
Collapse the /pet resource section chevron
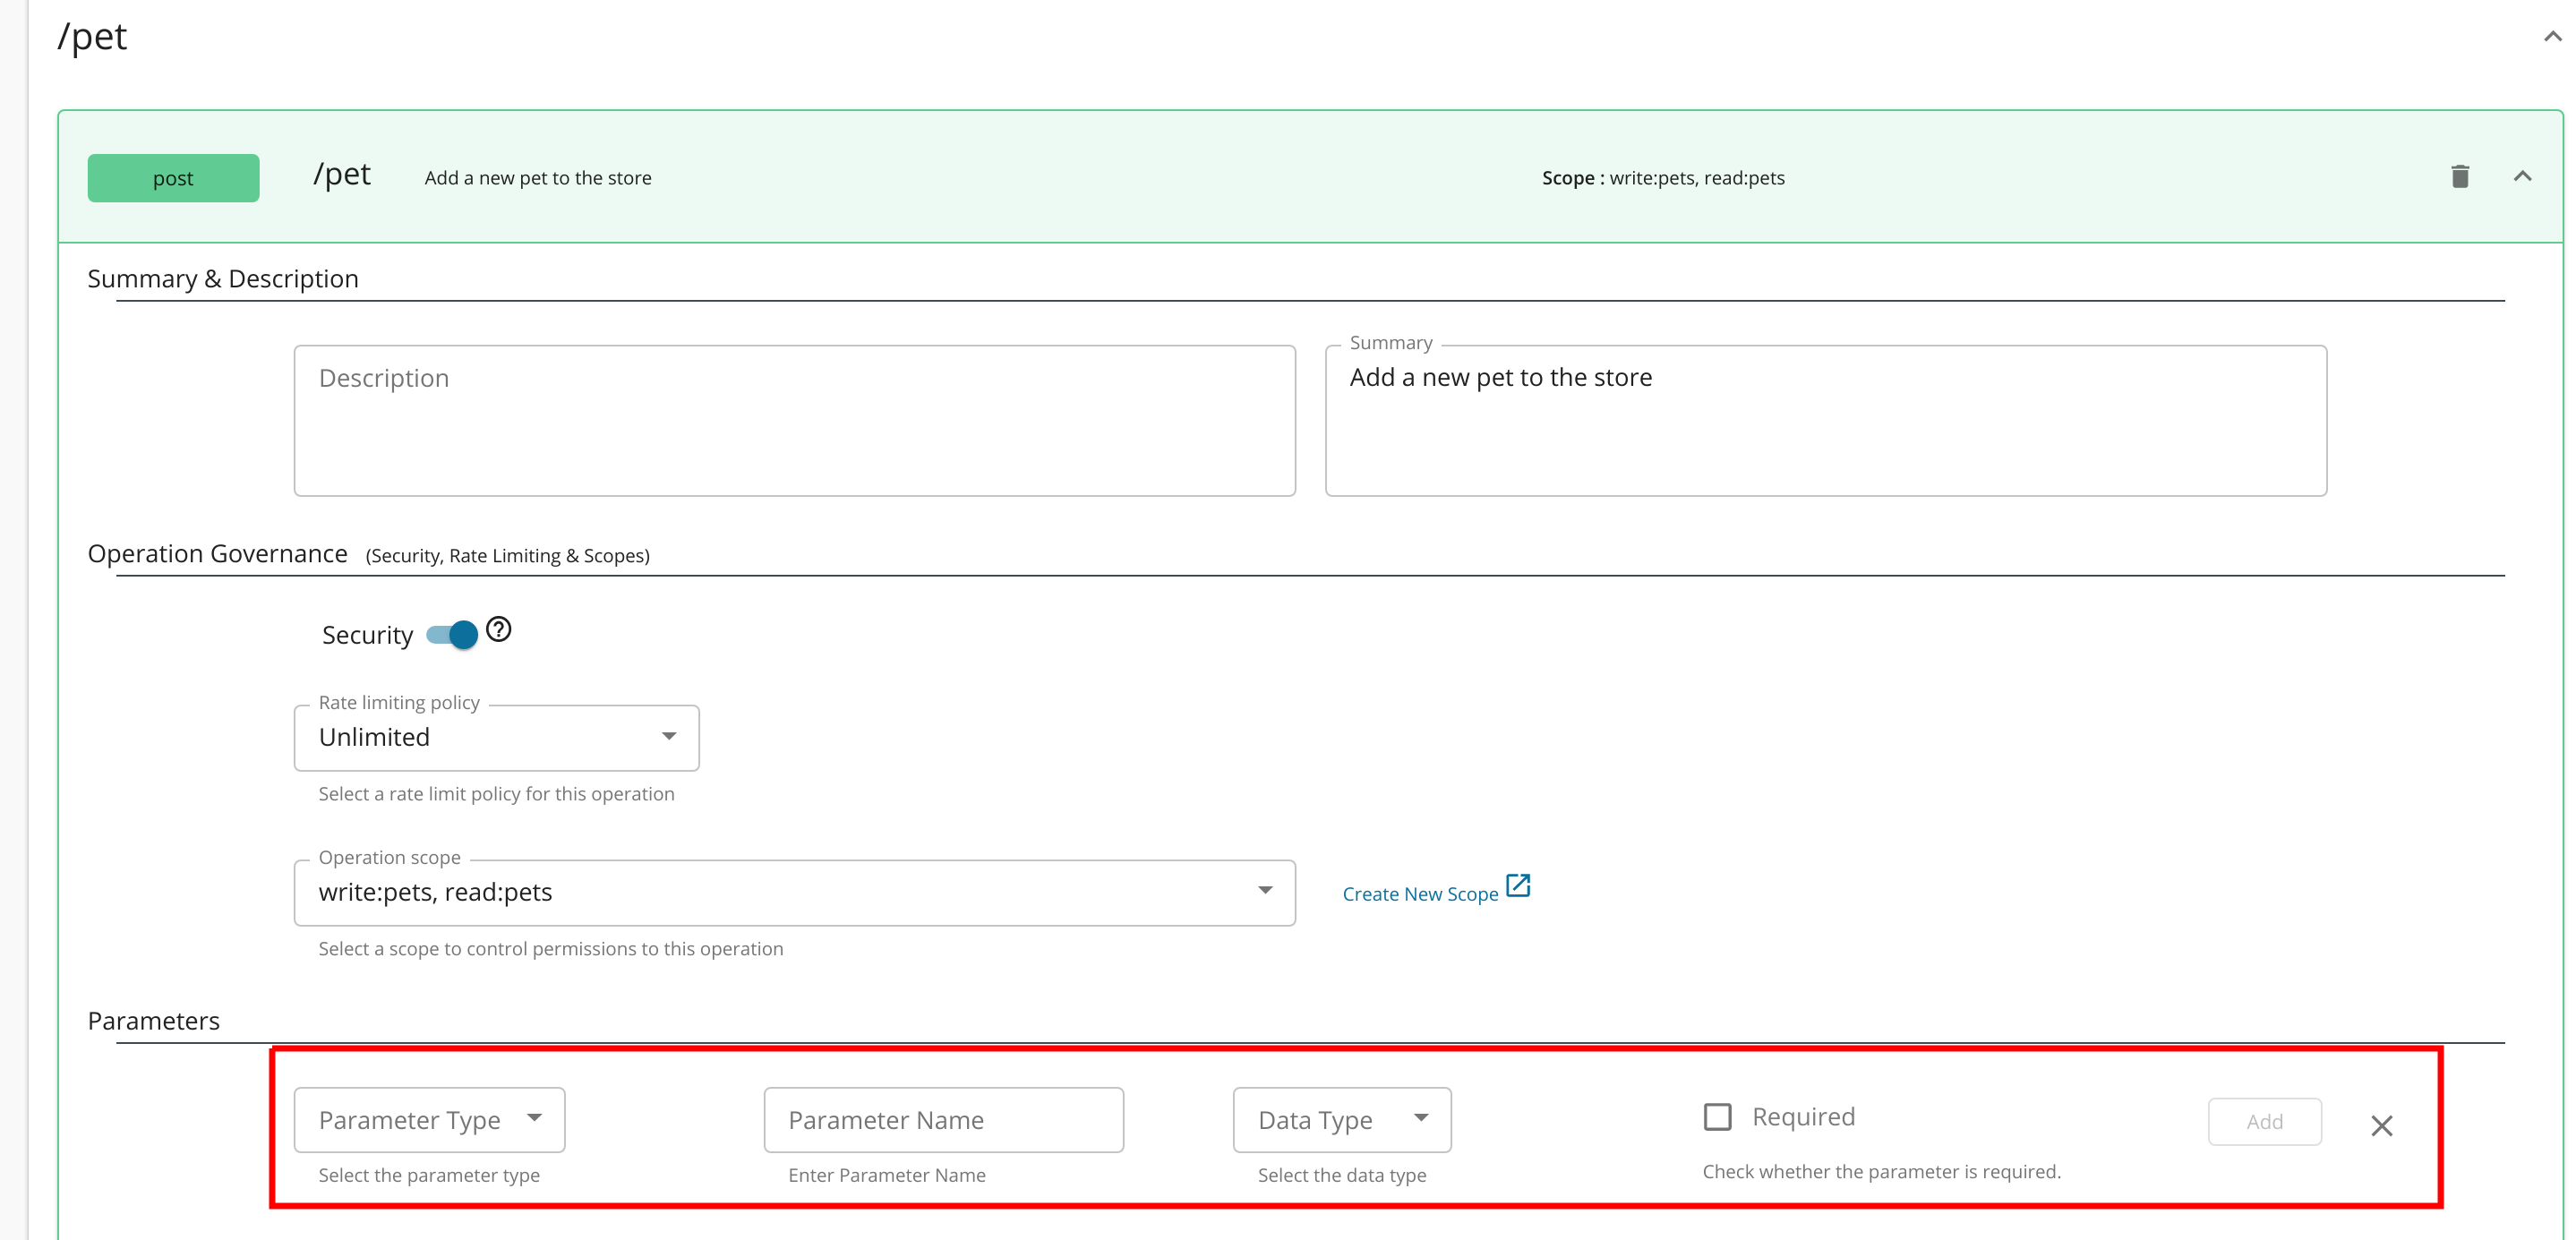tap(2552, 37)
